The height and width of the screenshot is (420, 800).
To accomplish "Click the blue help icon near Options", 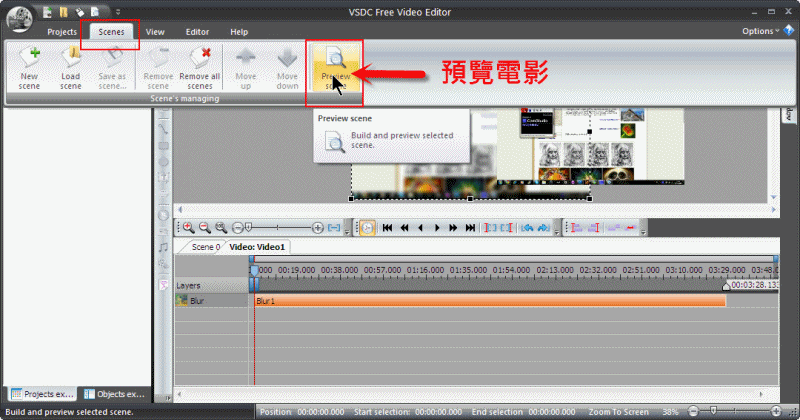I will [789, 31].
